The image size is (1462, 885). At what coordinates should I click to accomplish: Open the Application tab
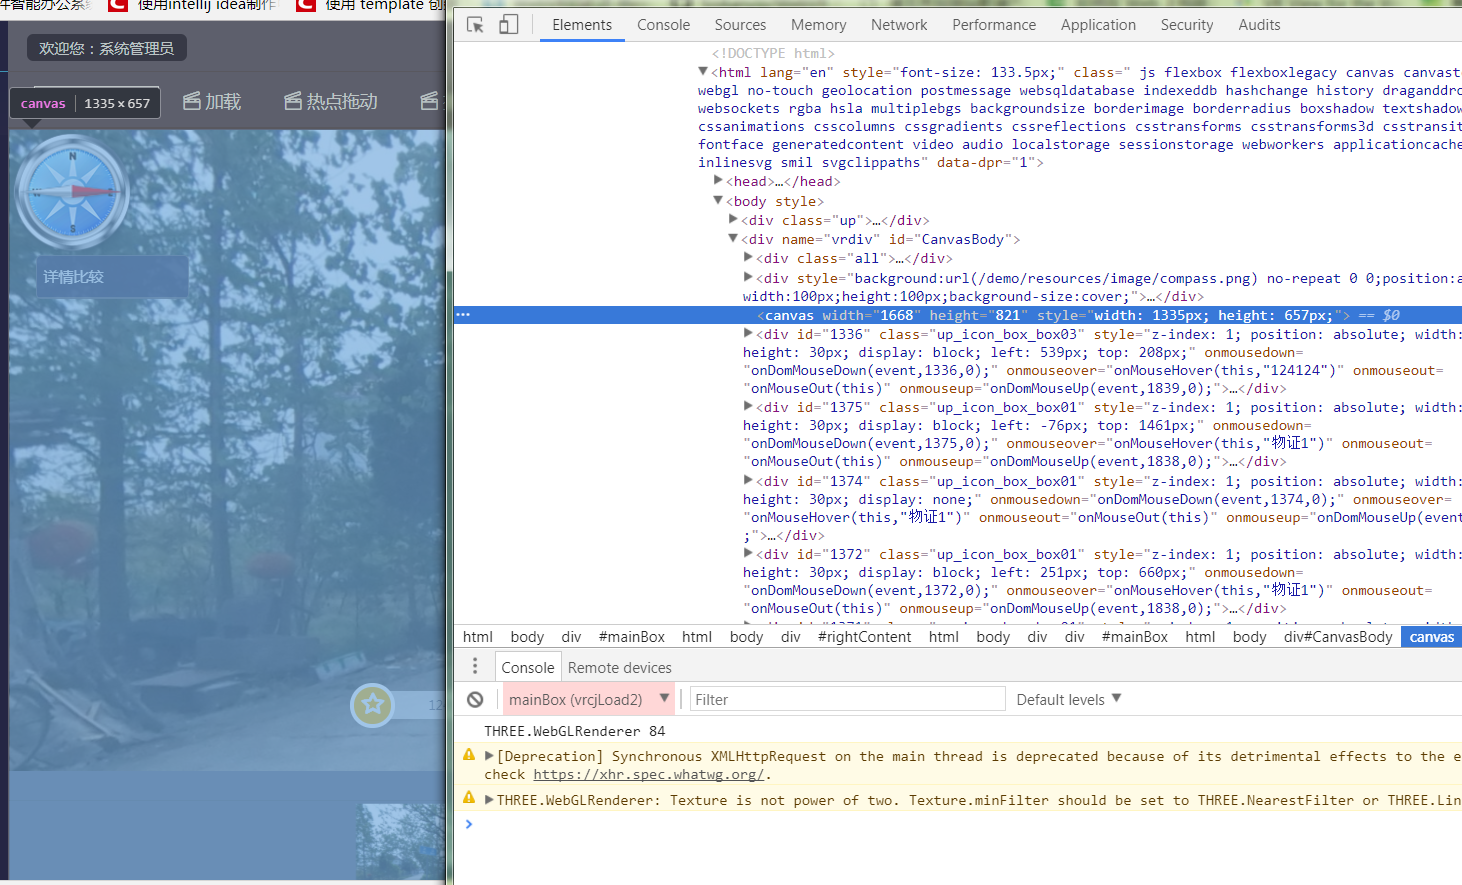[x=1098, y=25]
